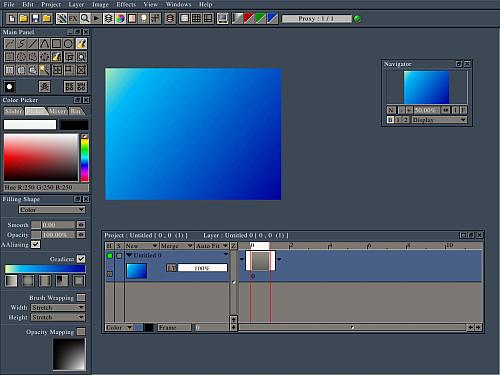
Task: Toggle the green visibility light for Untitled 0
Action: [x=110, y=256]
